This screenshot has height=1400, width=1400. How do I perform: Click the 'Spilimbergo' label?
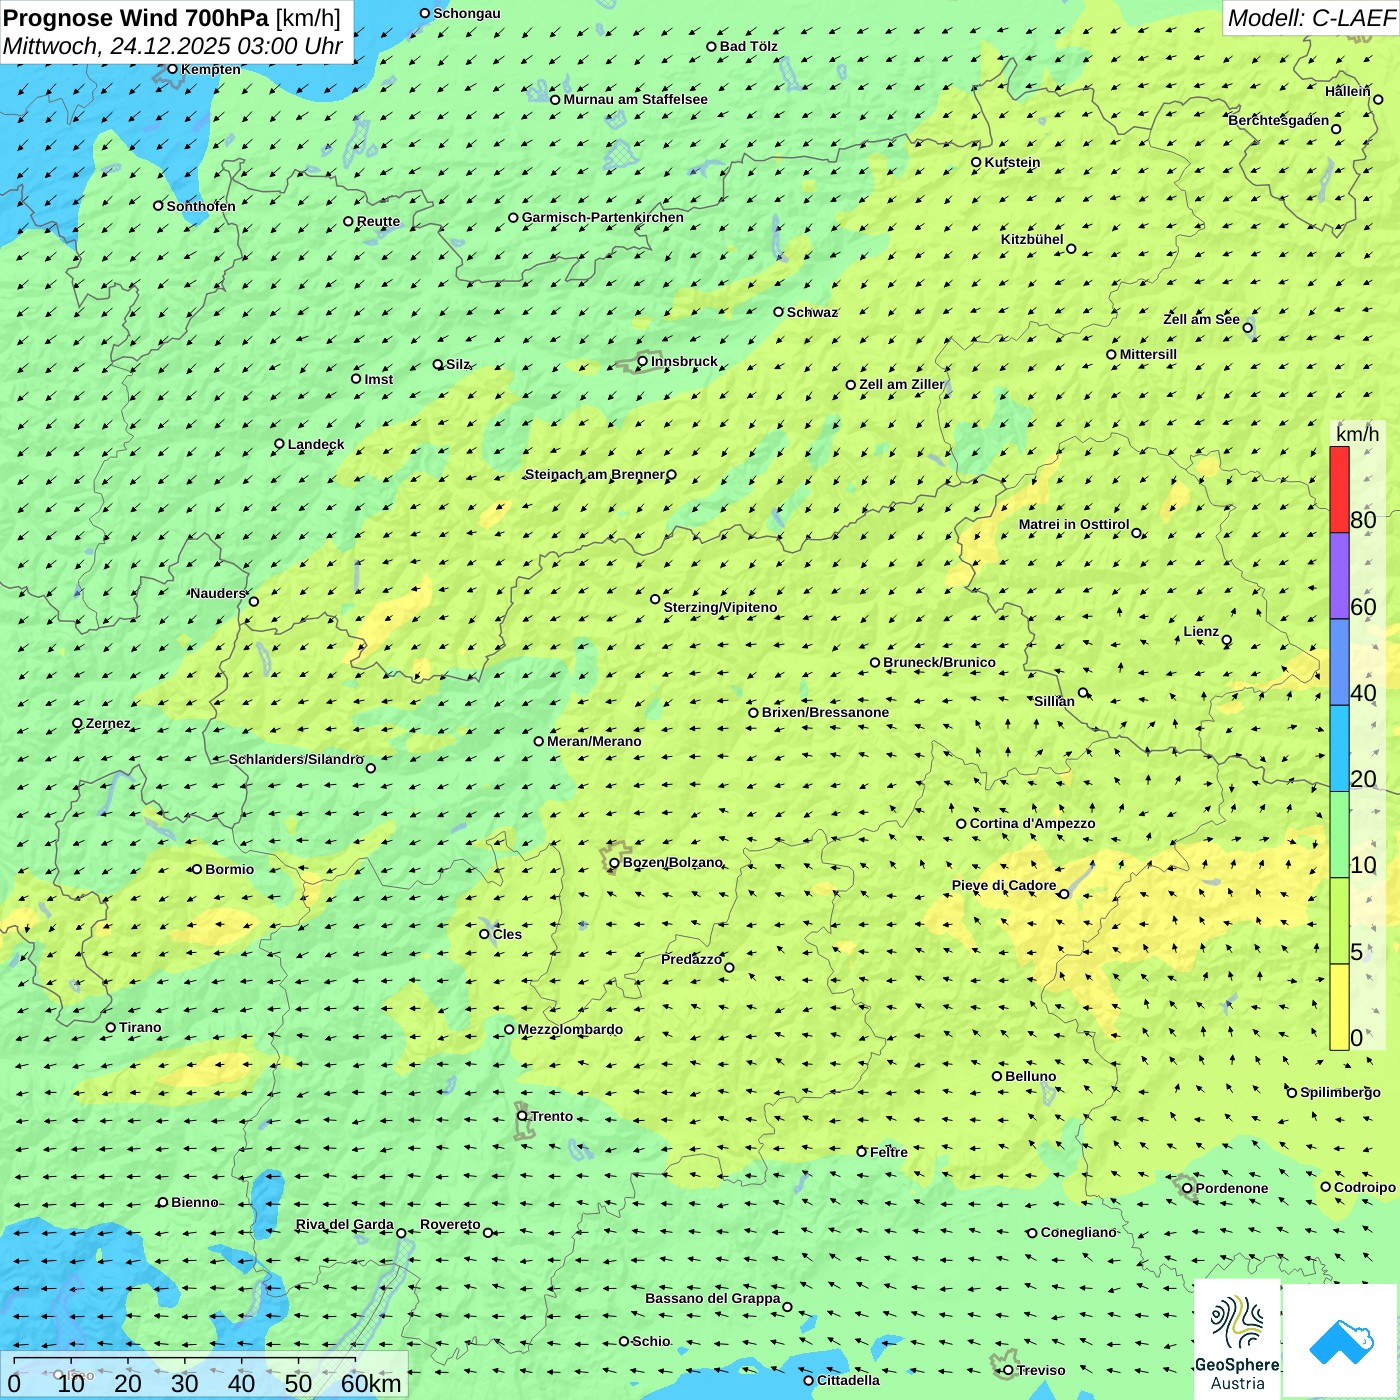point(1340,1092)
